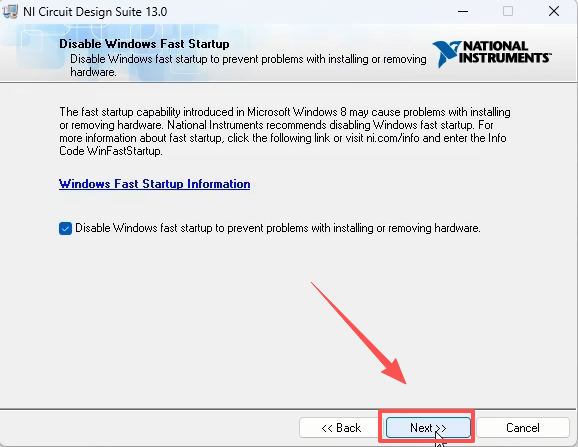The height and width of the screenshot is (447, 578).
Task: Click the header subtitle about preventing hardware problems
Action: coord(248,65)
